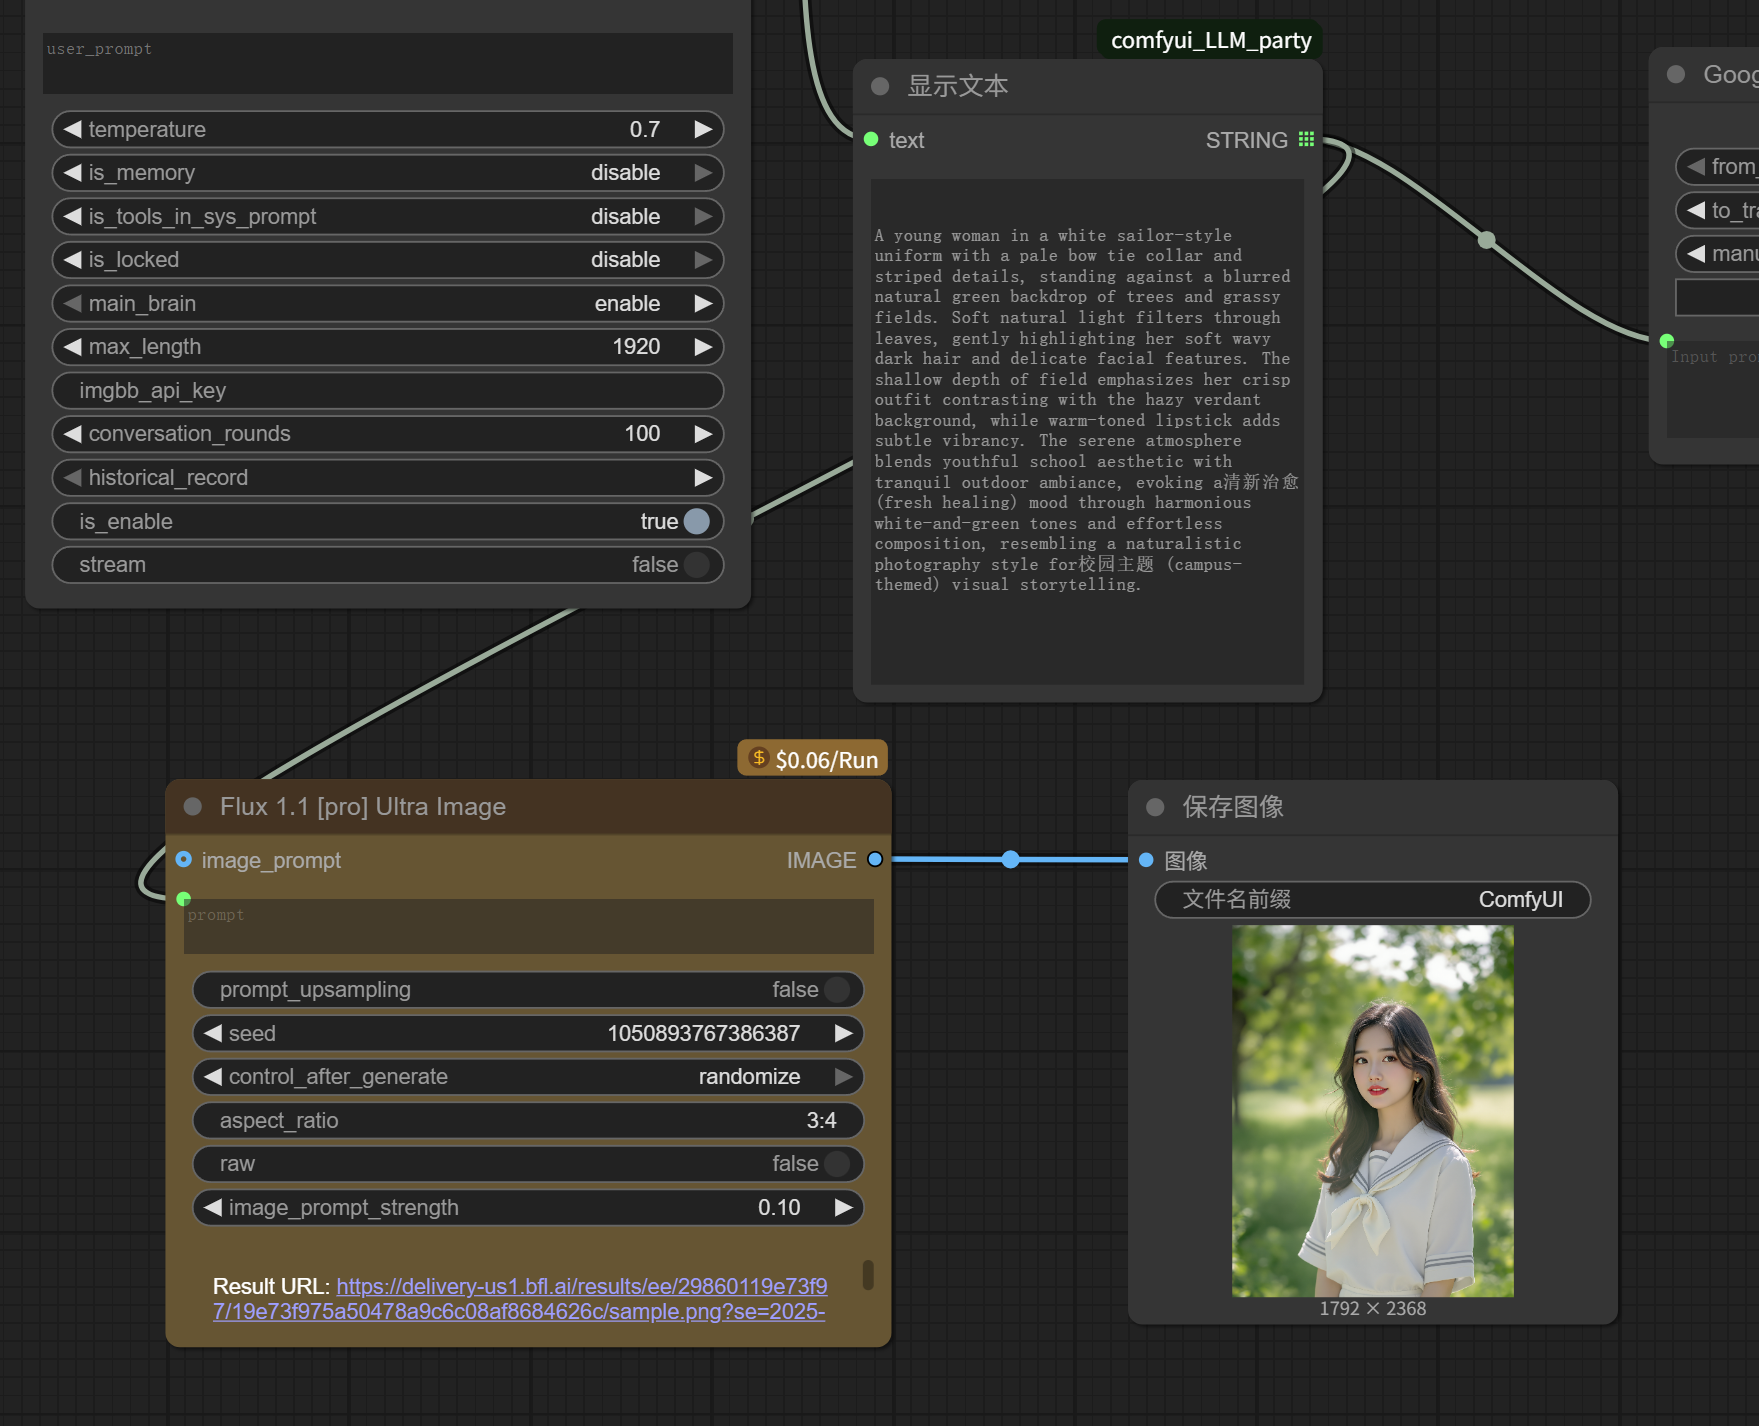Click the IMAGE output port on the Flux node
This screenshot has width=1759, height=1426.
click(x=875, y=859)
